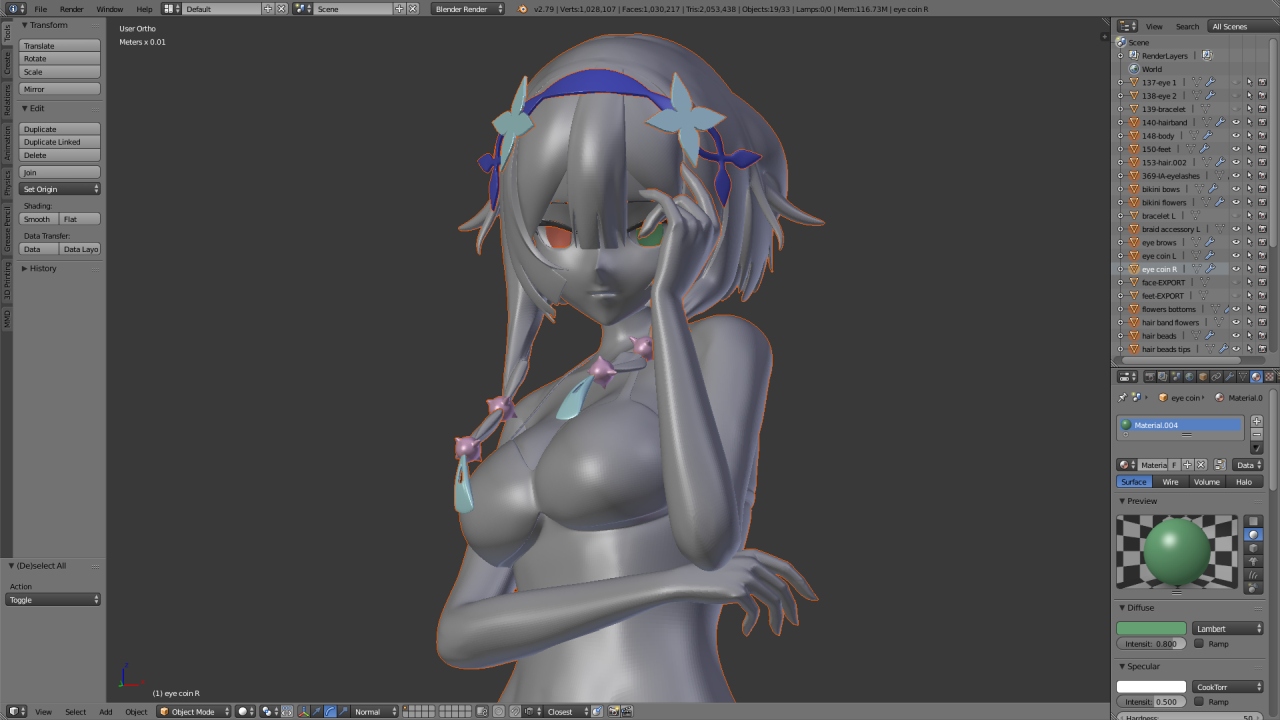Open the Set Origin dropdown
Screen dimensions: 1280x720
60,189
